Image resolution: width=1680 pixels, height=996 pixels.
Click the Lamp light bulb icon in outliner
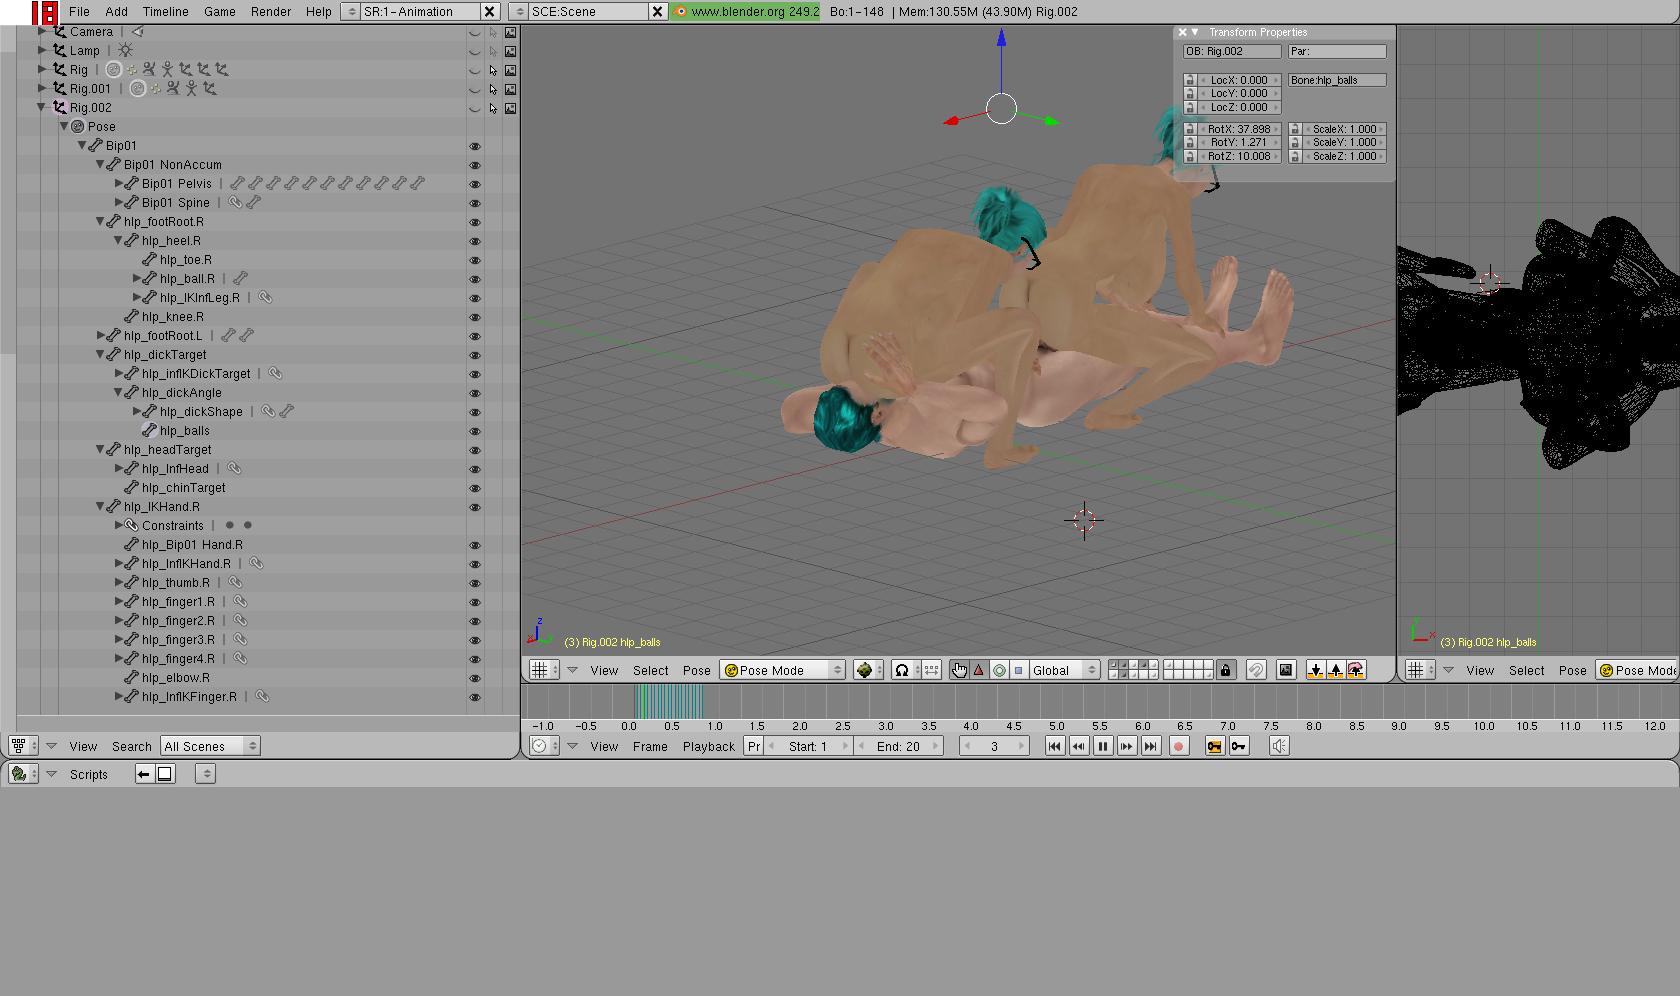tap(126, 50)
